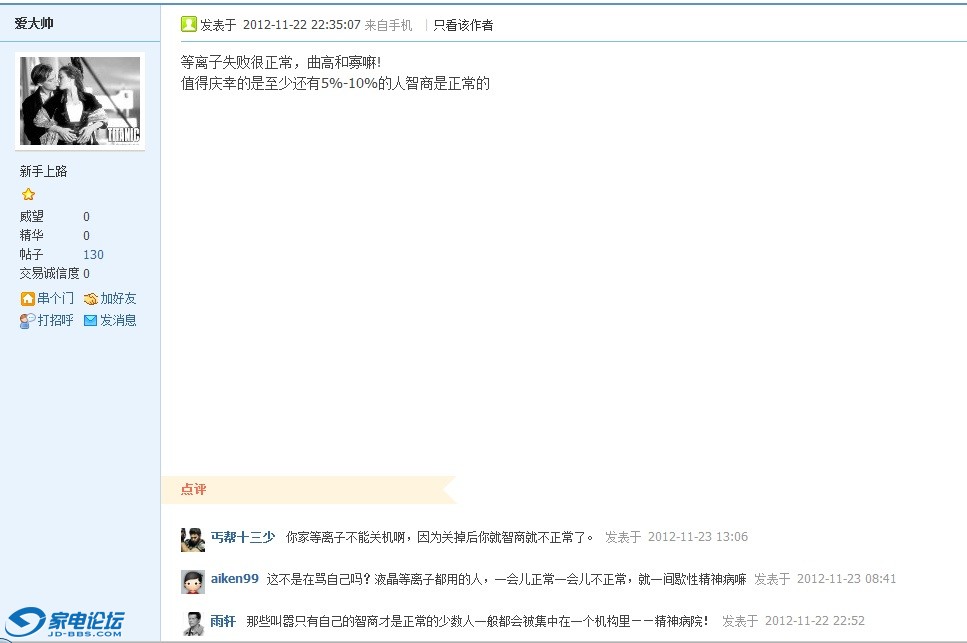The width and height of the screenshot is (967, 643).
Task: Click the 家电论坛 logo watermark
Action: click(65, 623)
